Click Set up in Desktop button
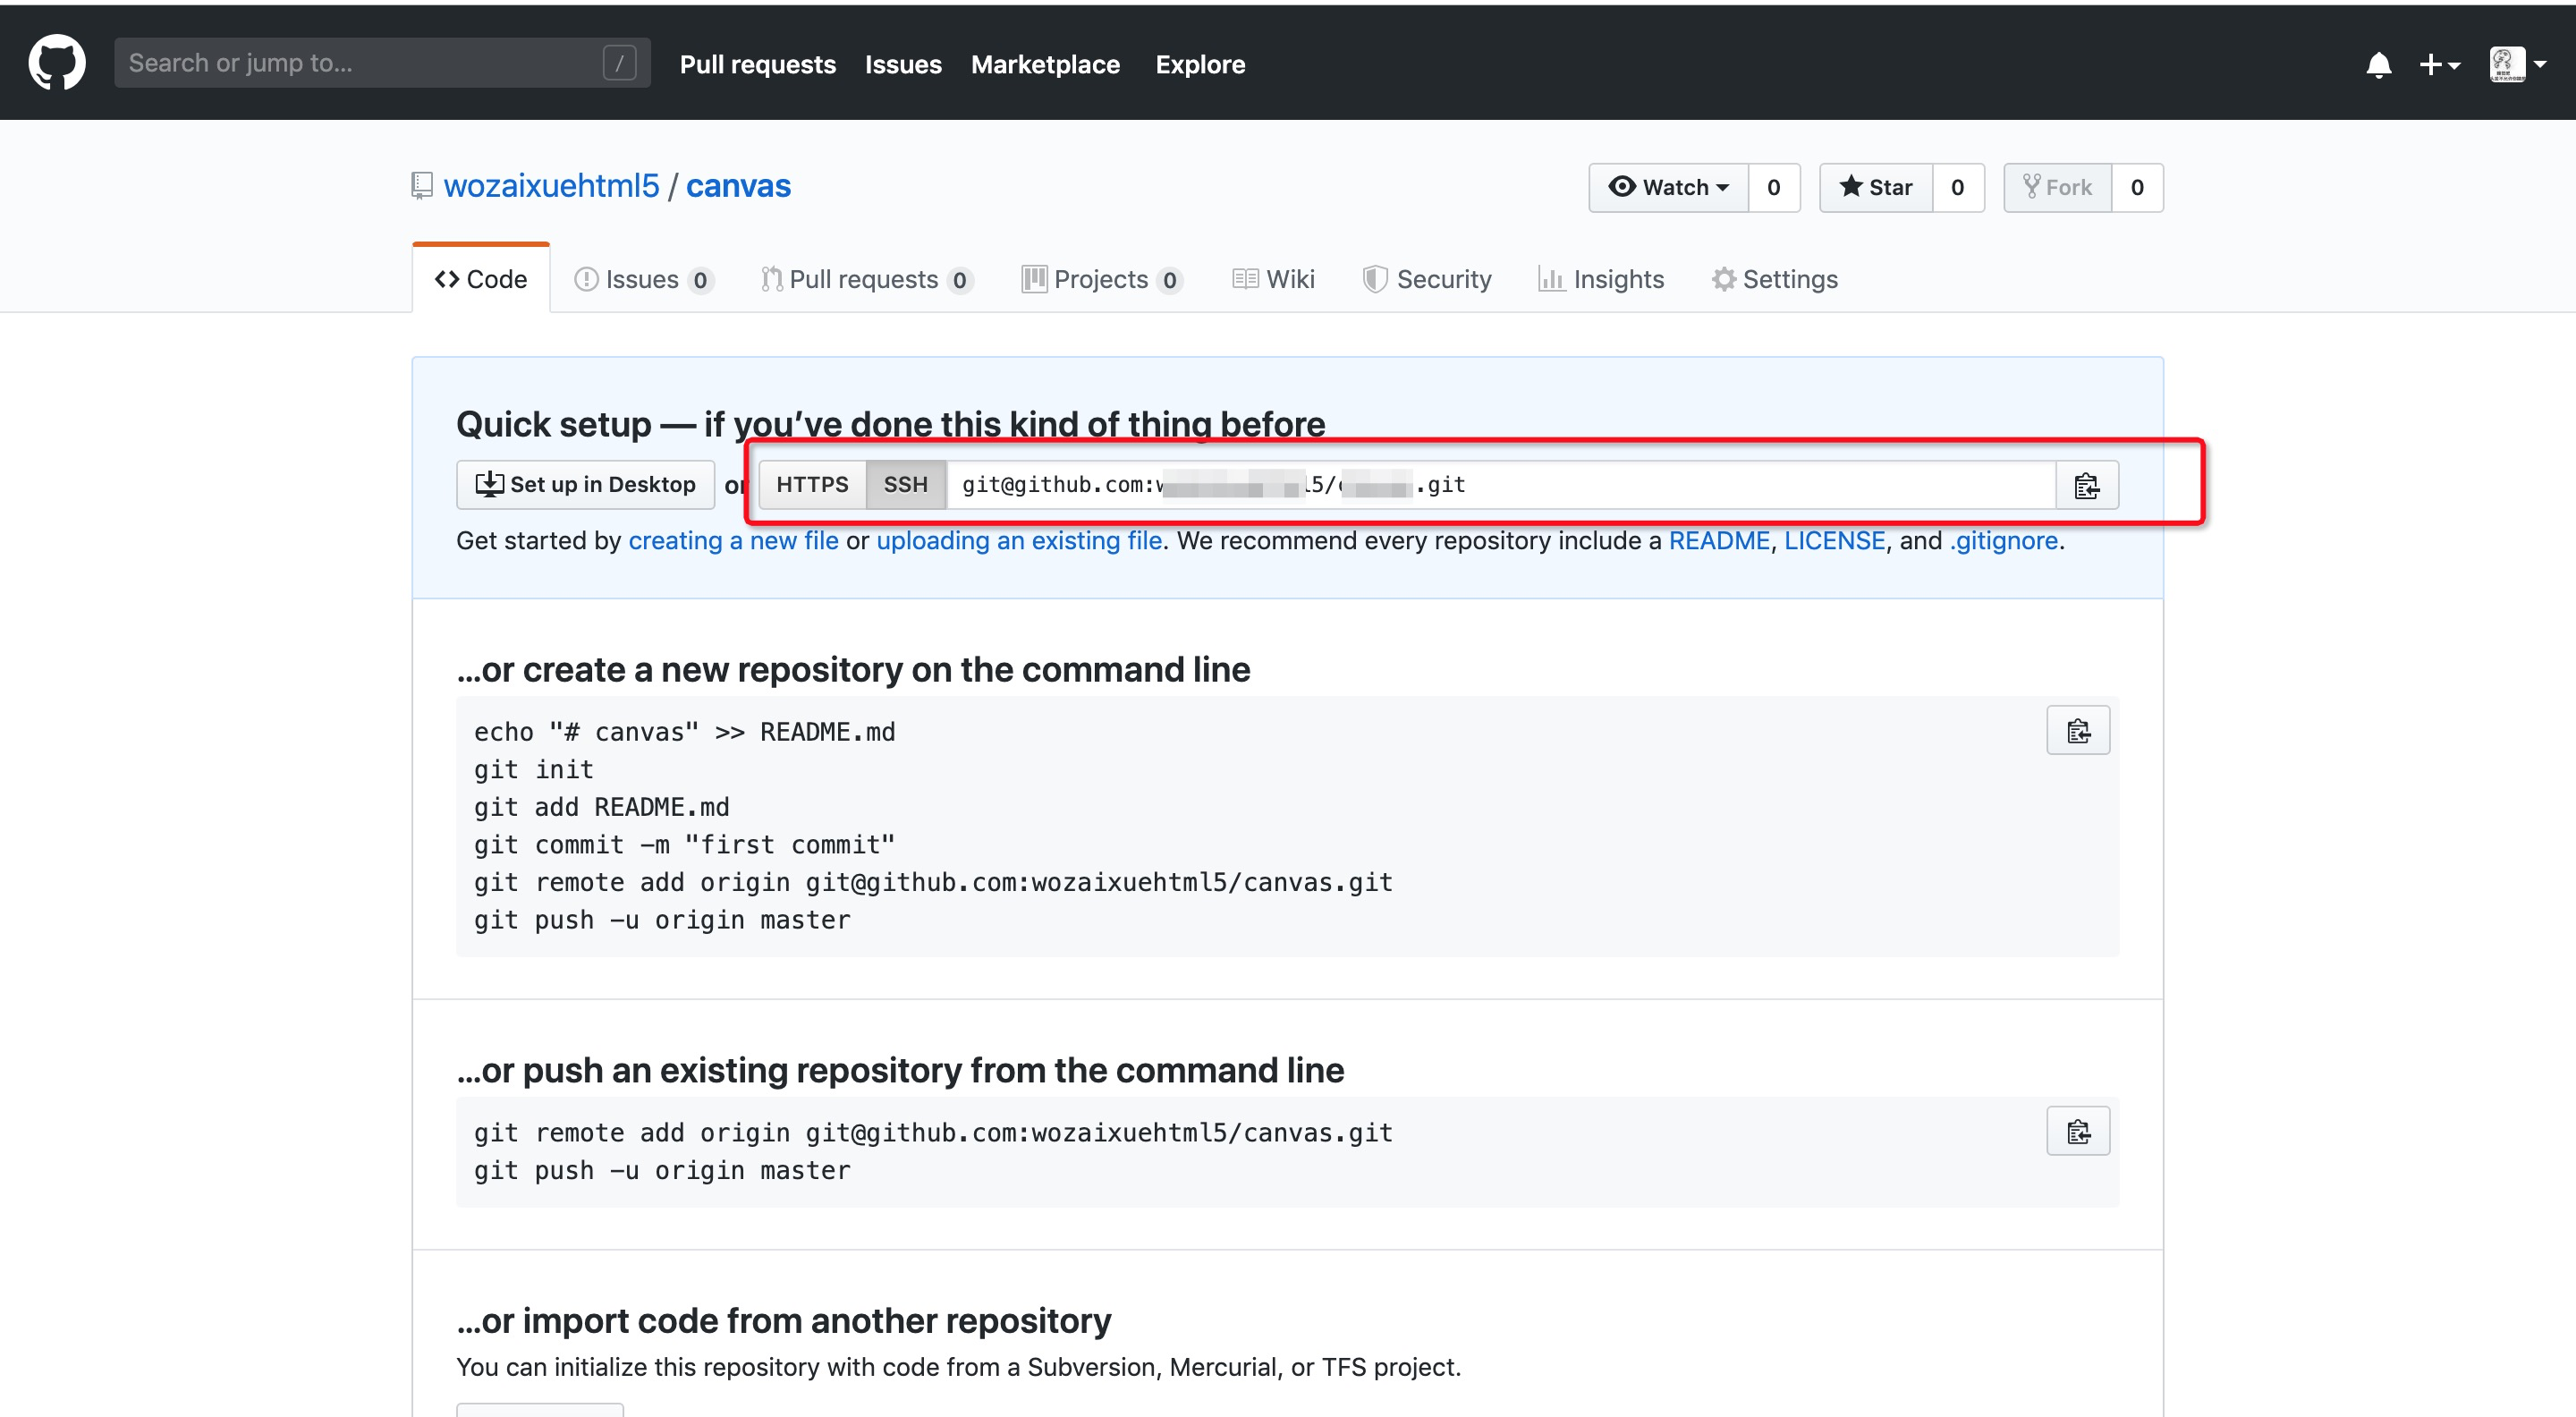 pyautogui.click(x=585, y=485)
